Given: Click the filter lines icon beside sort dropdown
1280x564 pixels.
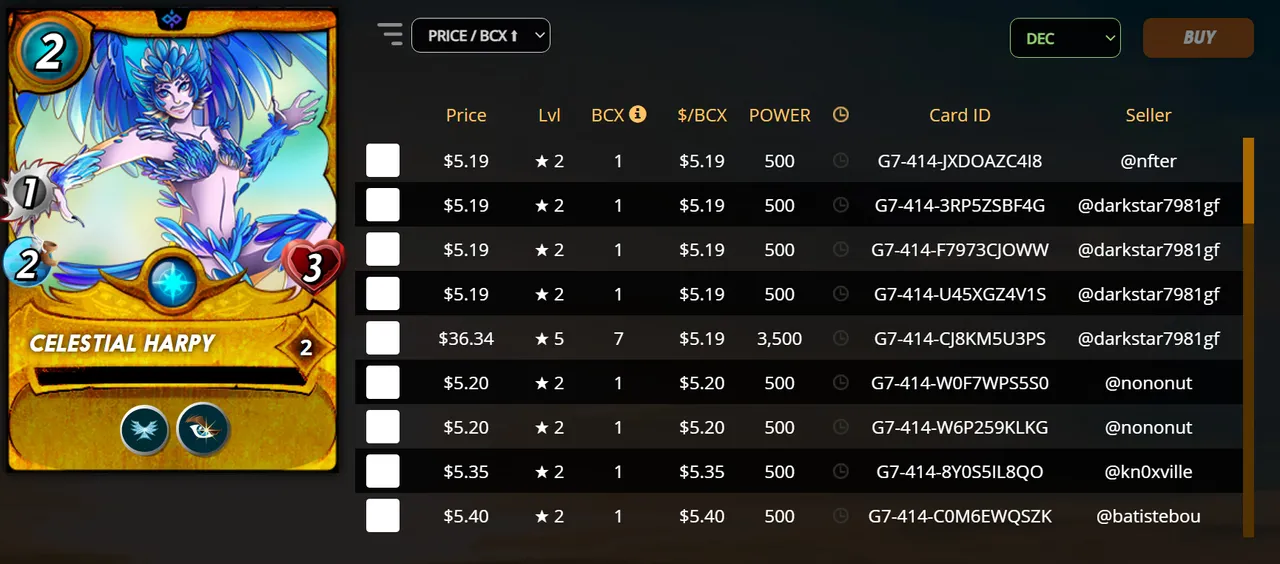Looking at the screenshot, I should [x=389, y=34].
